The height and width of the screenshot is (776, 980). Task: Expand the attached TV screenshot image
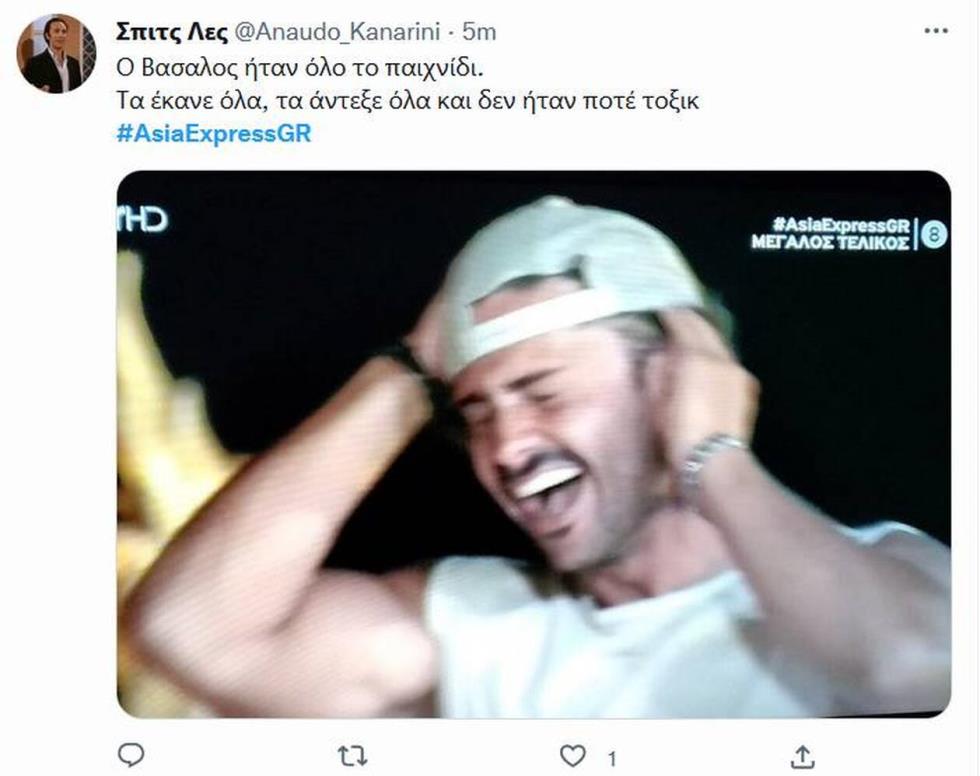pyautogui.click(x=534, y=444)
